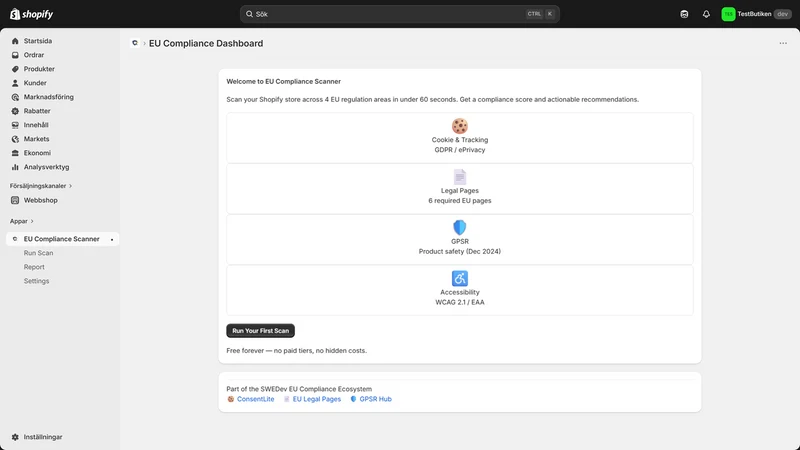
Task: Open the GPSR Hub link
Action: (x=376, y=399)
